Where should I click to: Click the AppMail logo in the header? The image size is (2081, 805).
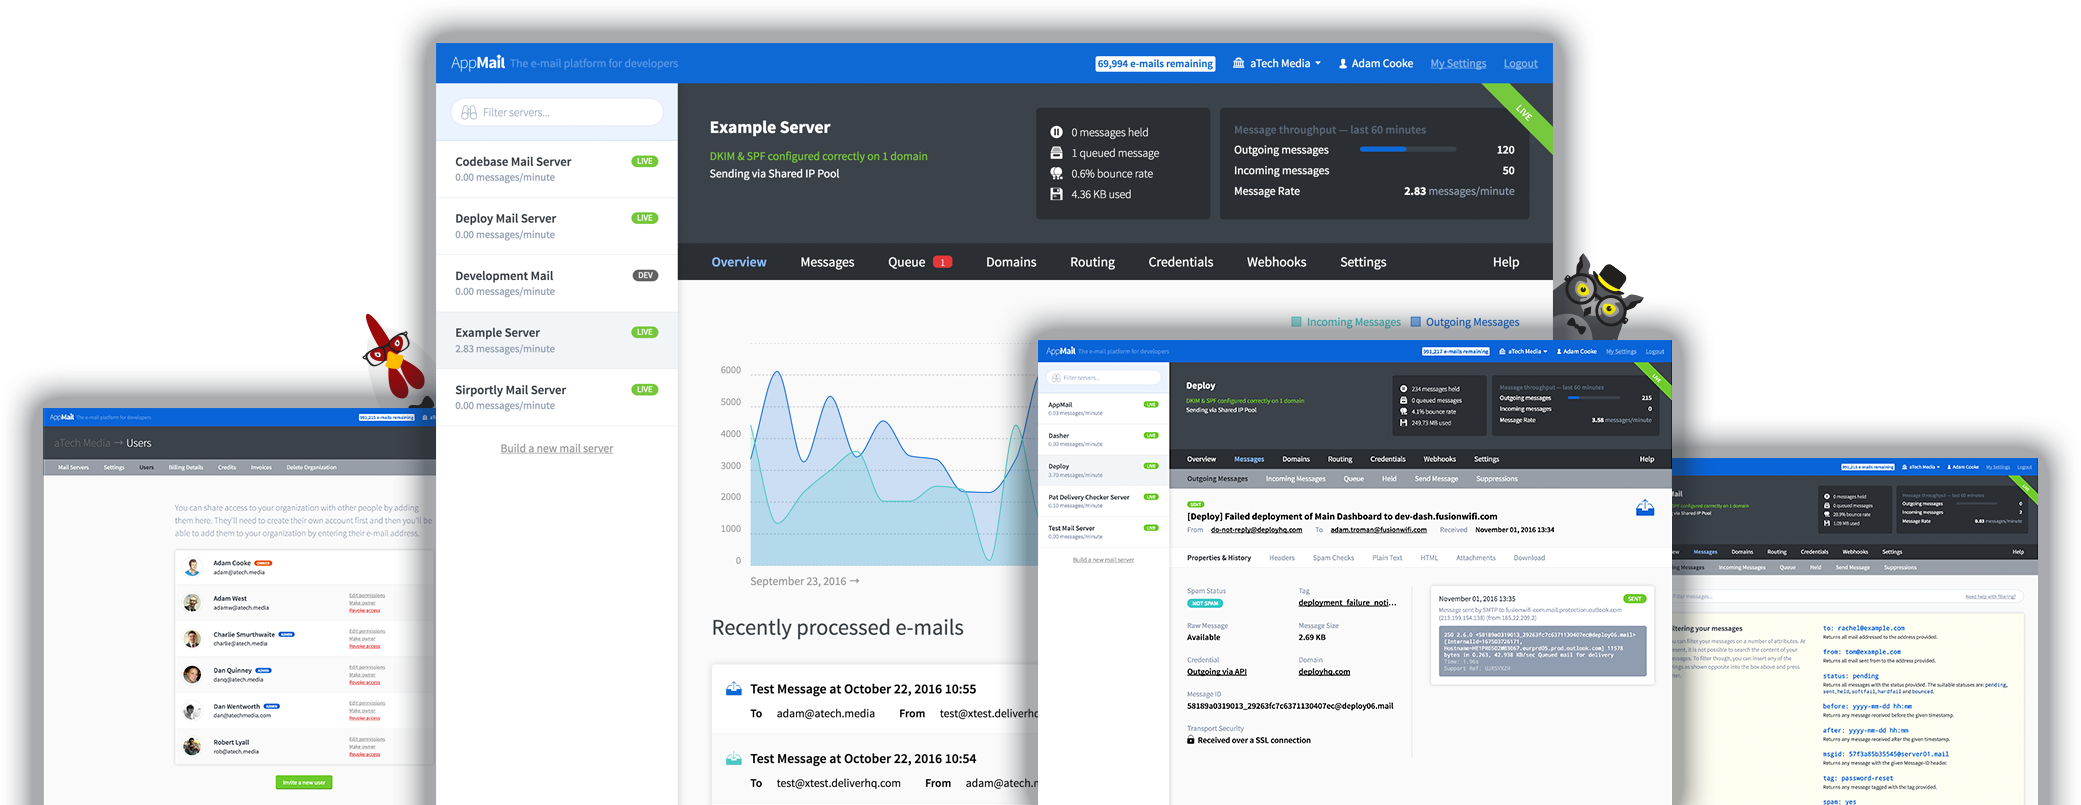[x=477, y=63]
